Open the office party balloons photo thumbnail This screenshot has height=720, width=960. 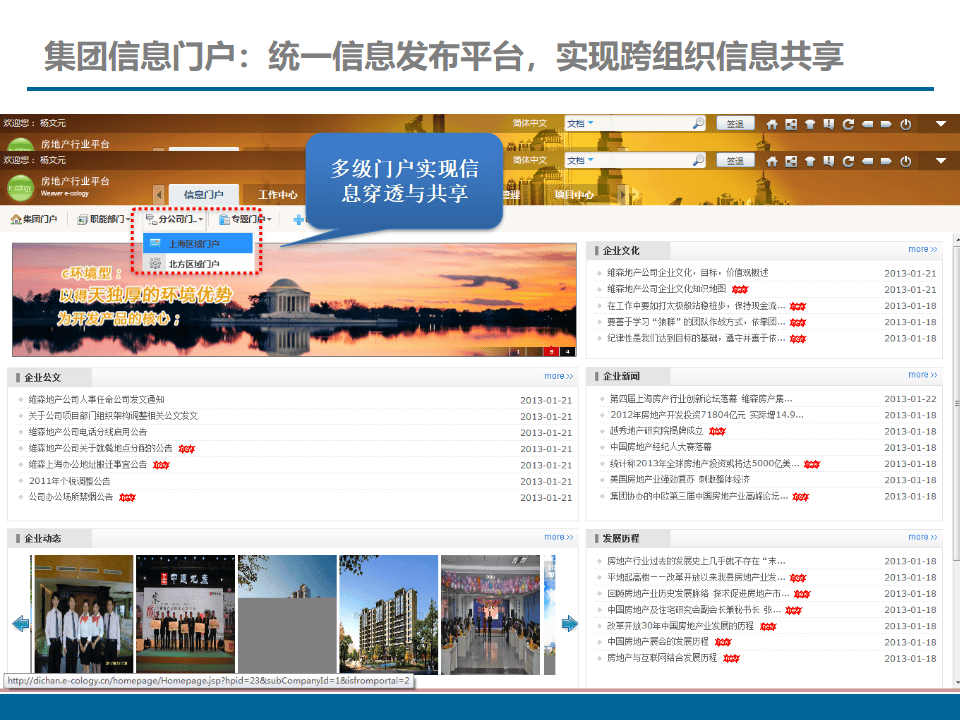click(x=490, y=614)
